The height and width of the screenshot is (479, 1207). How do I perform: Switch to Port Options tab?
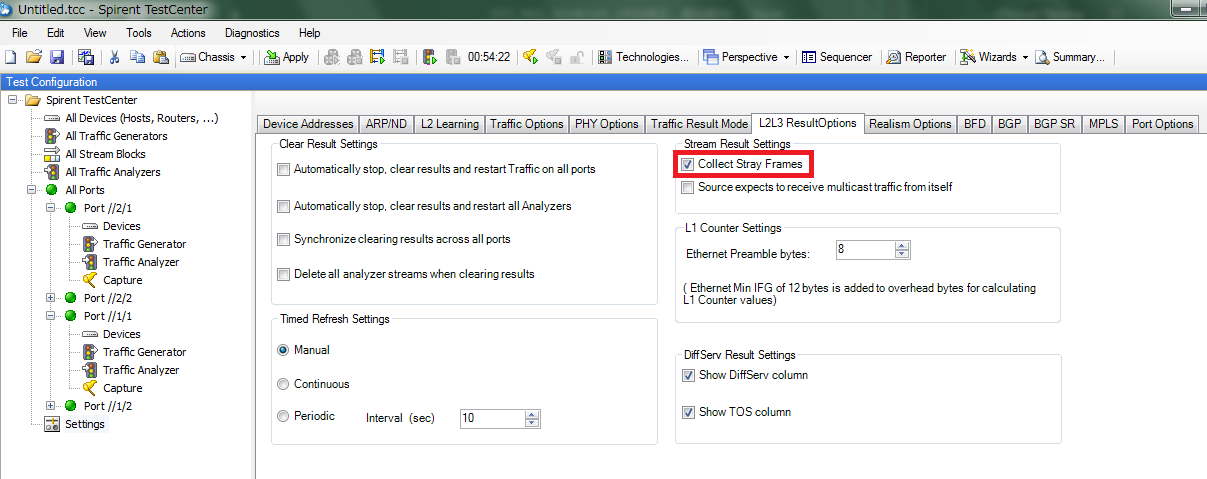(1162, 124)
